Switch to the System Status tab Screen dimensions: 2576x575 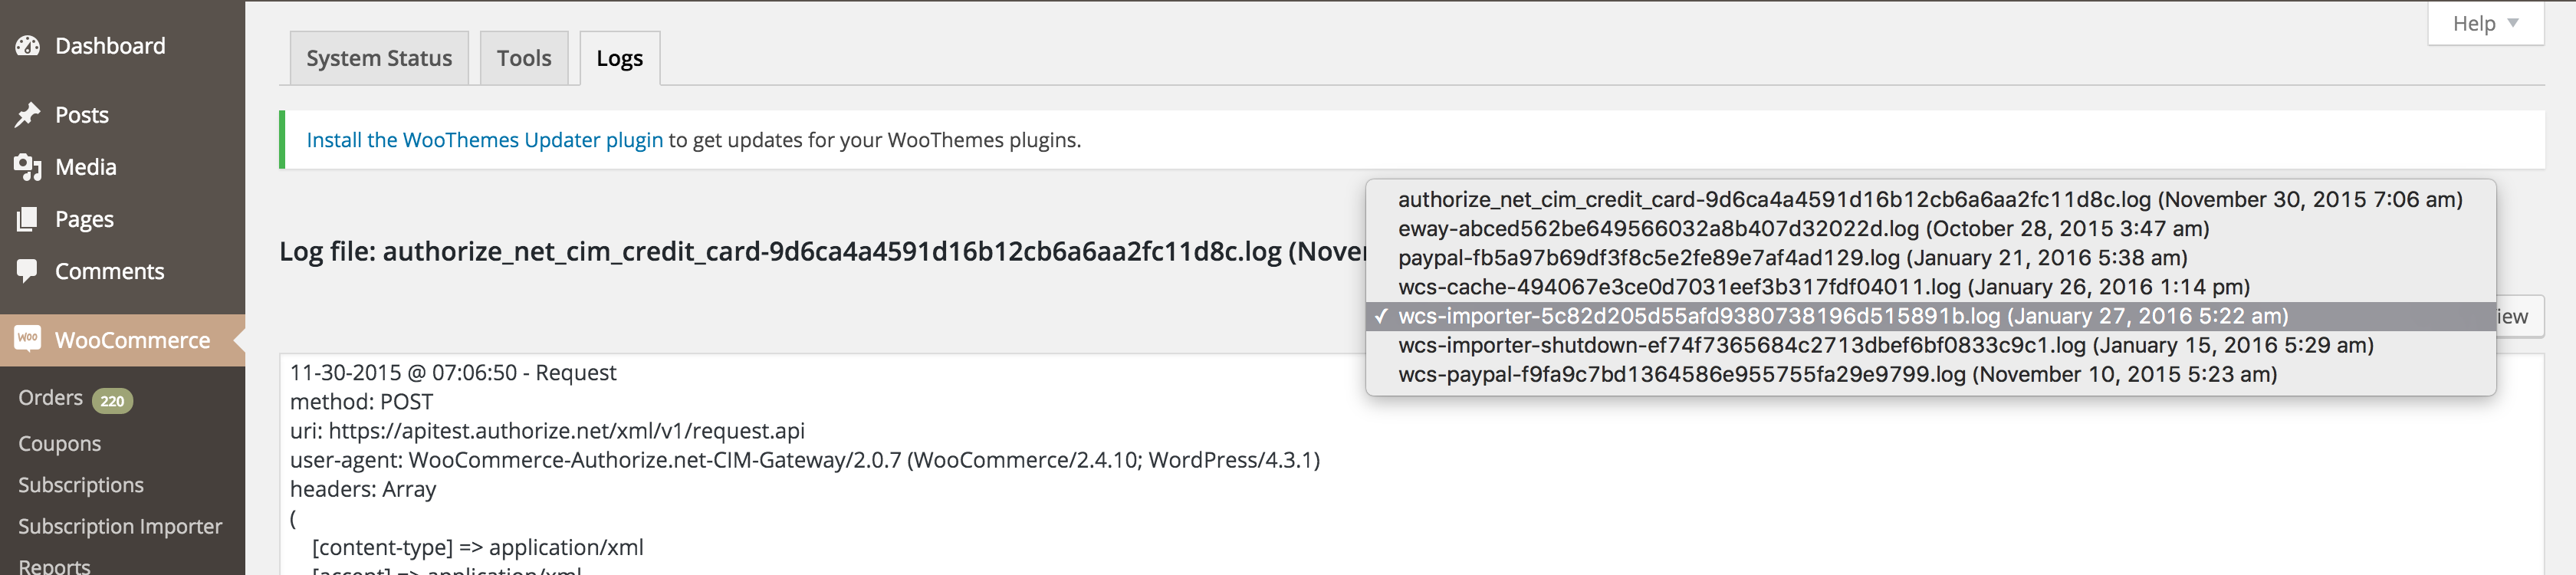(x=379, y=58)
